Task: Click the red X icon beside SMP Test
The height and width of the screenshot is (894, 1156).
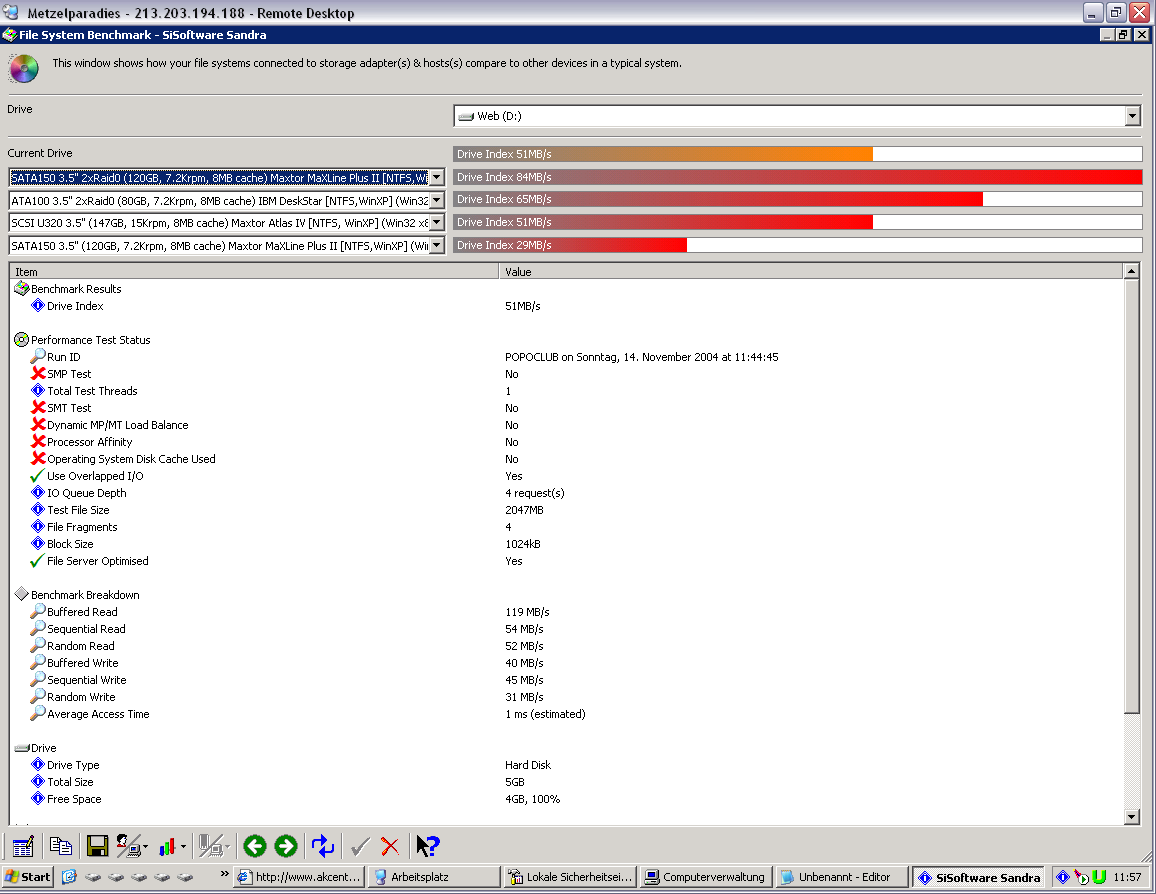Action: [38, 373]
